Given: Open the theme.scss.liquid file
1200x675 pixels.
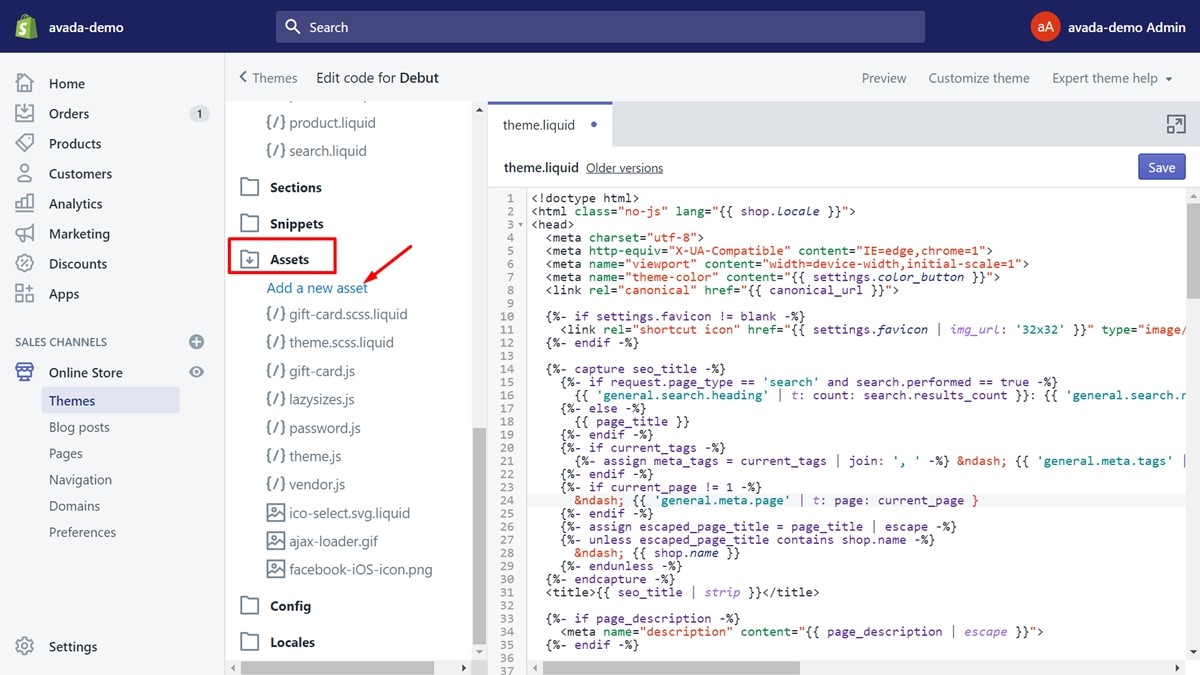Looking at the screenshot, I should pos(342,342).
